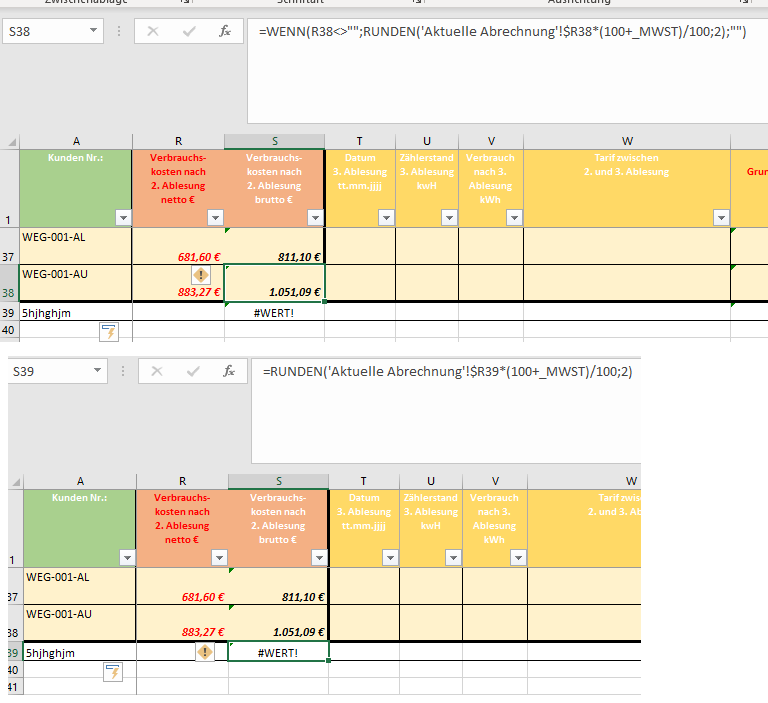Image resolution: width=768 pixels, height=703 pixels.
Task: Select column header W in the S38 view
Action: pyautogui.click(x=627, y=142)
